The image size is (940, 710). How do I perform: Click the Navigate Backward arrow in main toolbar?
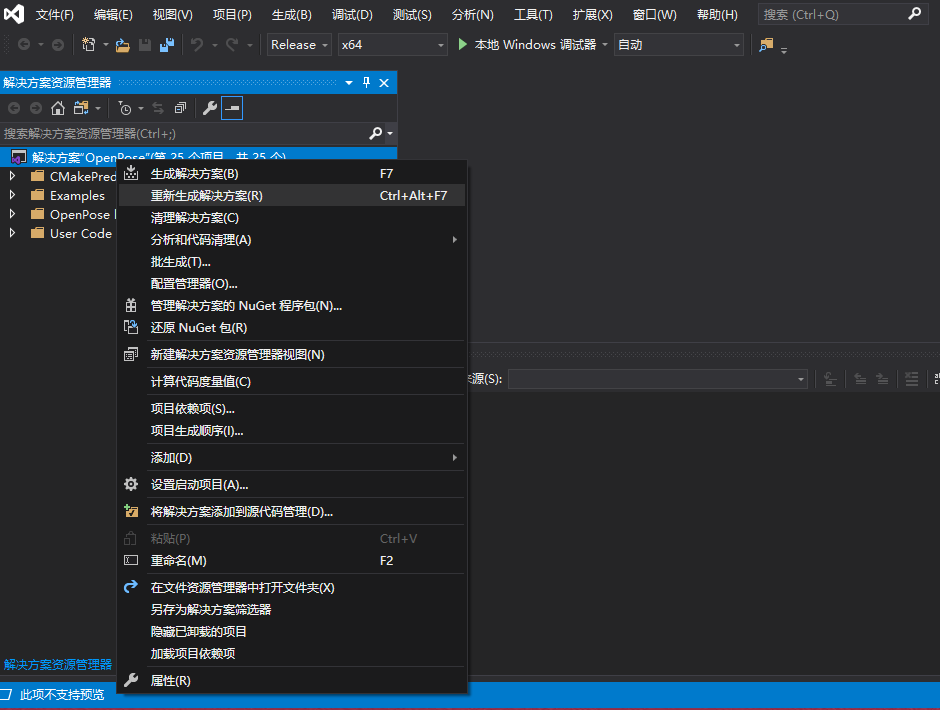click(24, 45)
